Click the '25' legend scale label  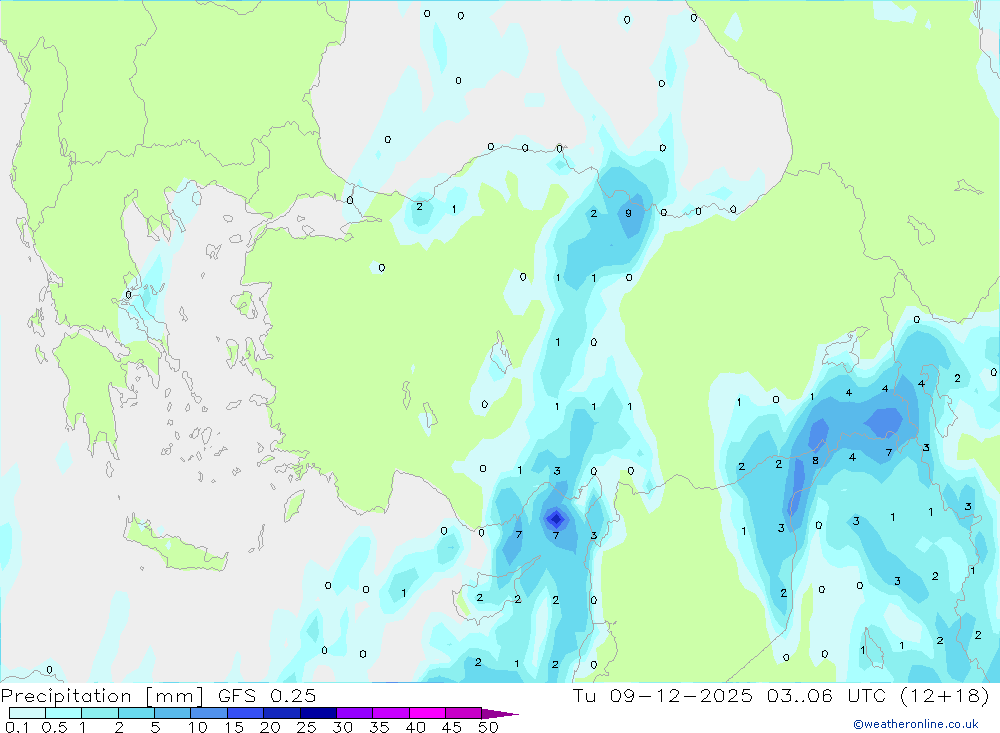point(306,727)
